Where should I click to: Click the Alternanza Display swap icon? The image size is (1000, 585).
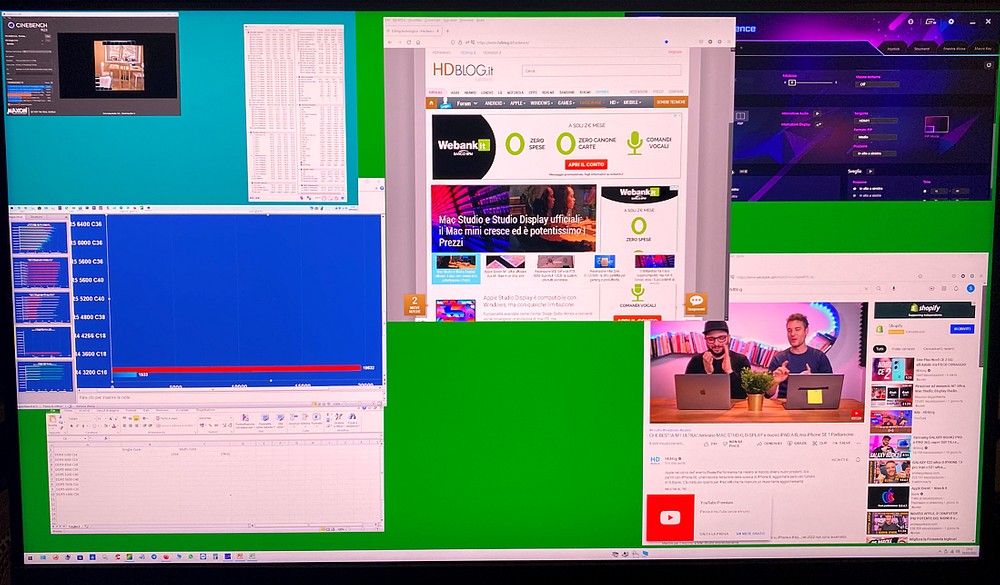click(817, 124)
